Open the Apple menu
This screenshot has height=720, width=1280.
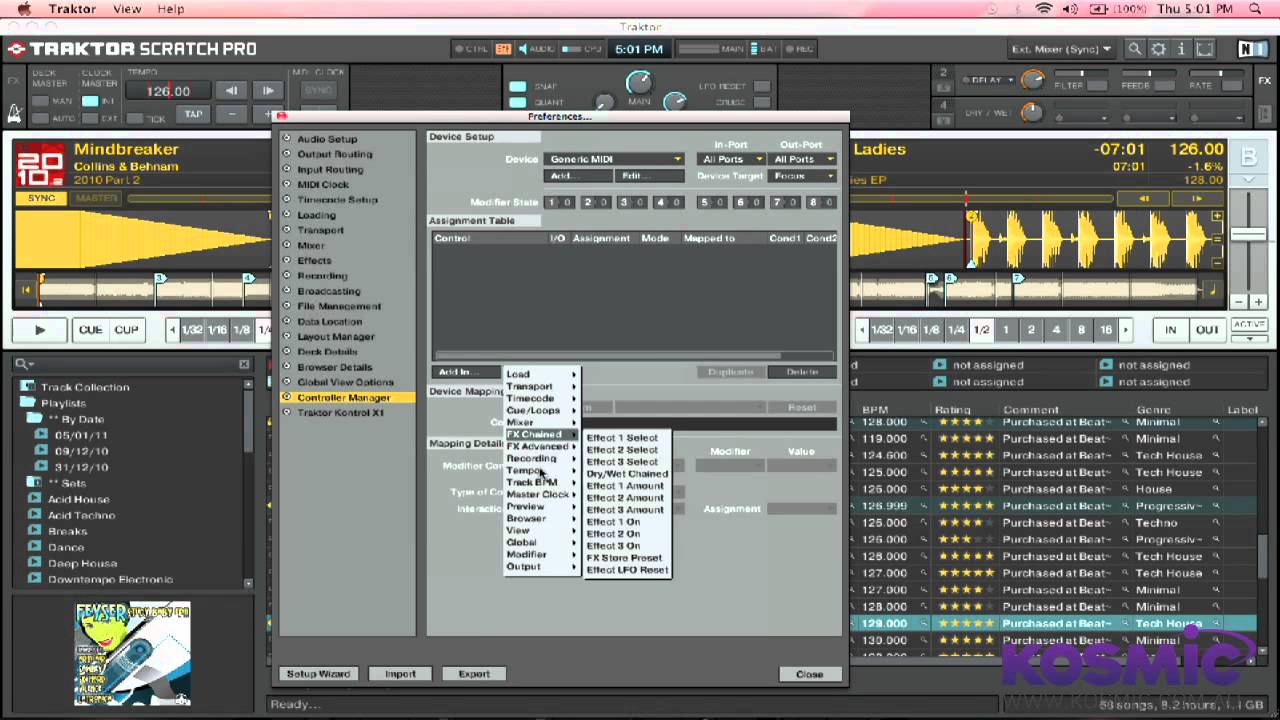pos(23,9)
